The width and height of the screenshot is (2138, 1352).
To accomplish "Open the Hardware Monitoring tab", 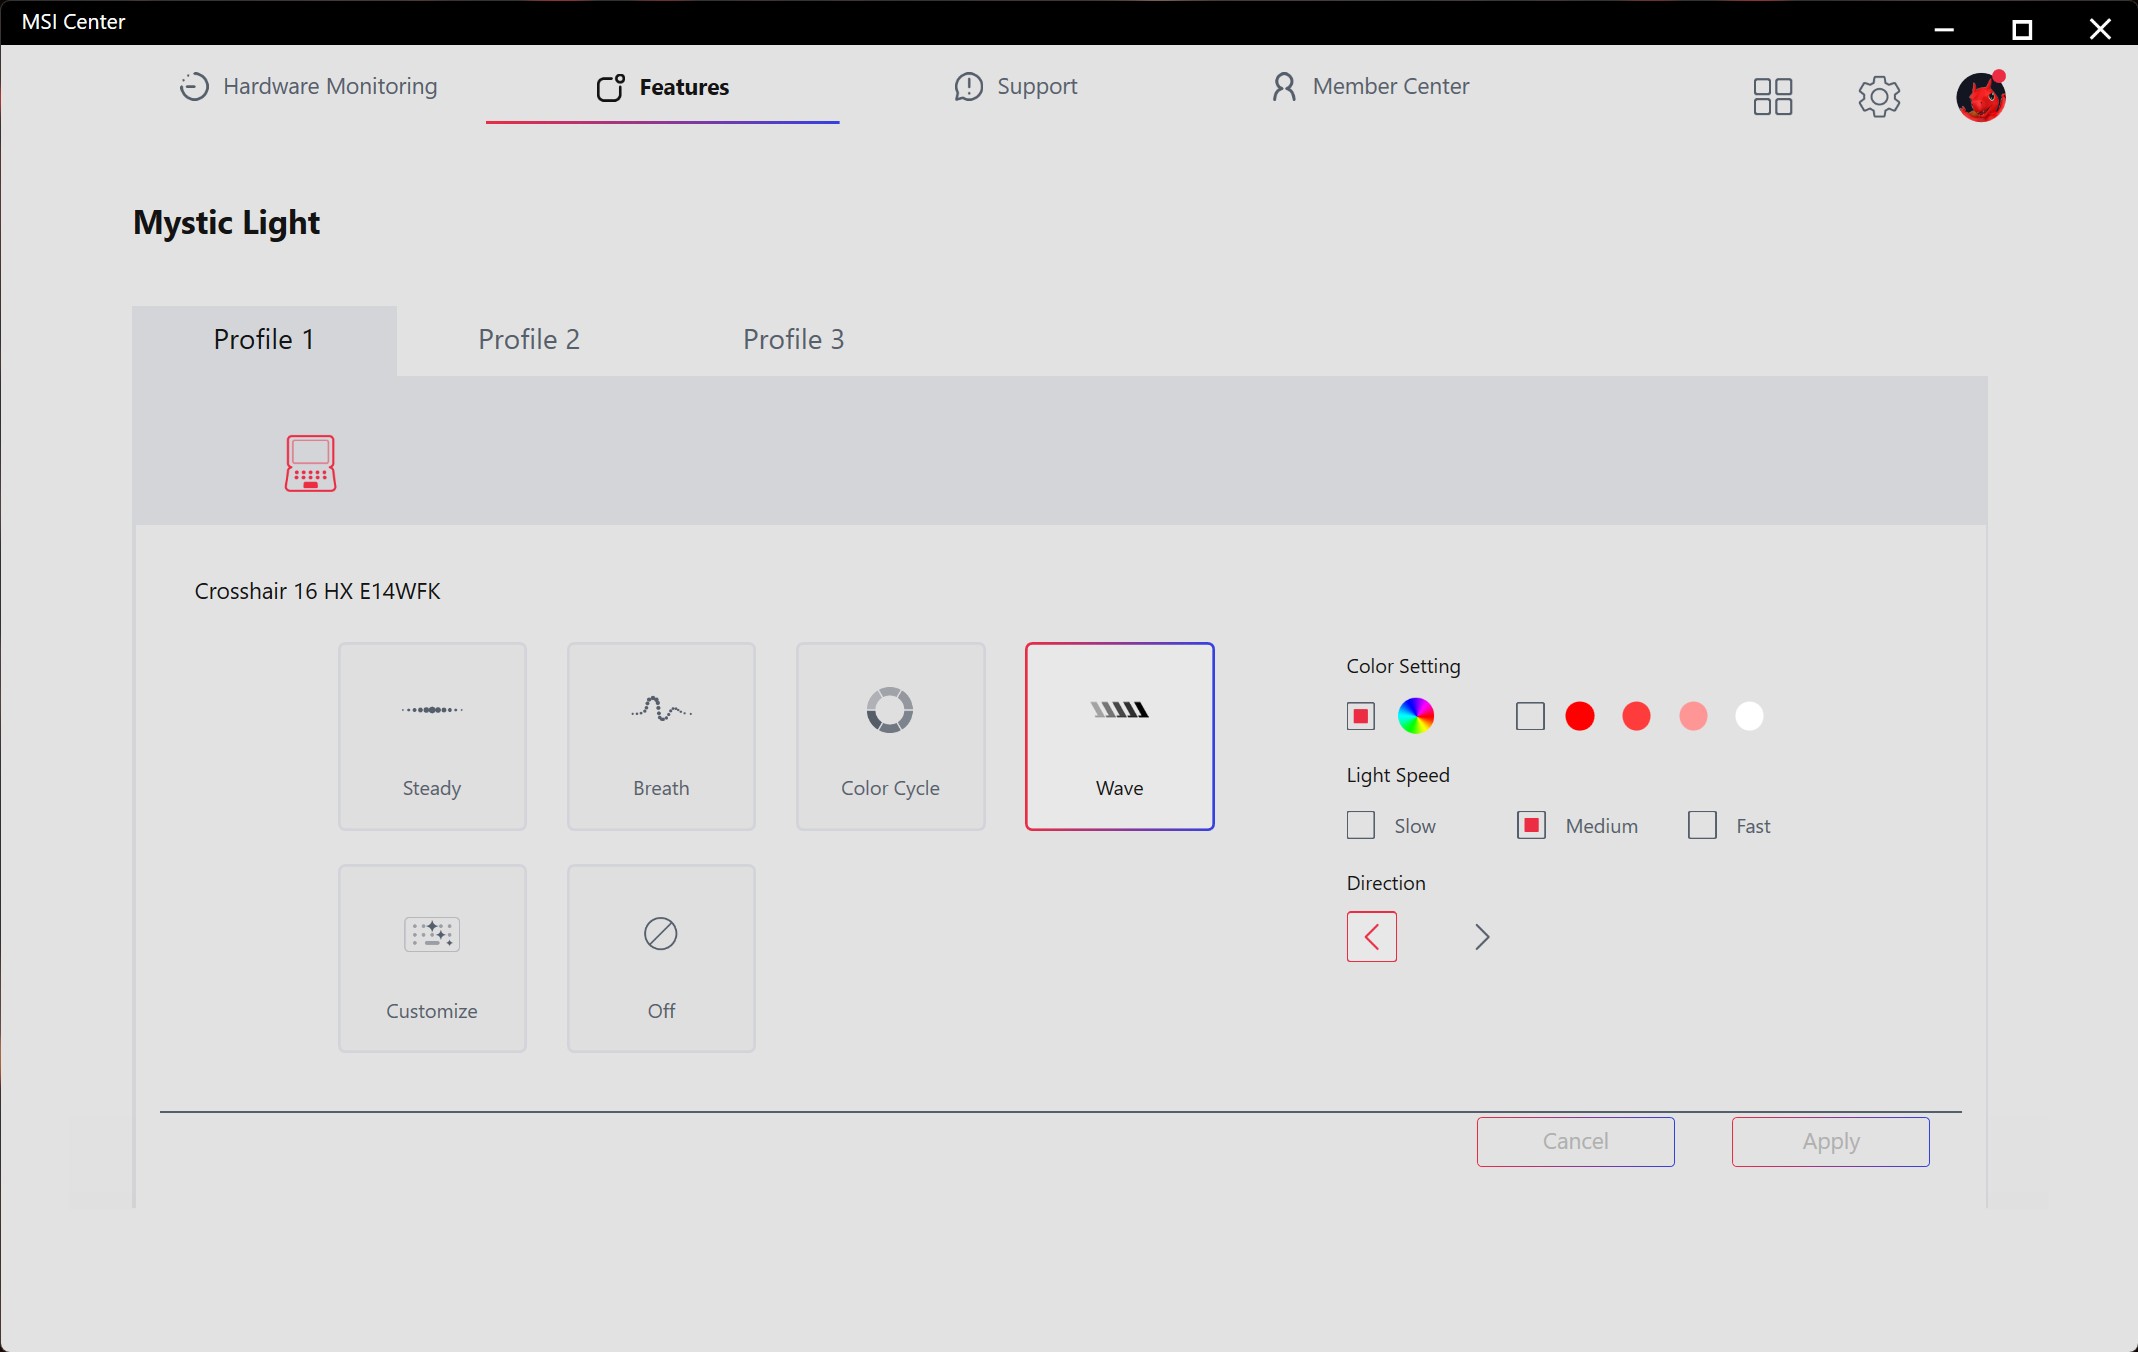I will (308, 87).
